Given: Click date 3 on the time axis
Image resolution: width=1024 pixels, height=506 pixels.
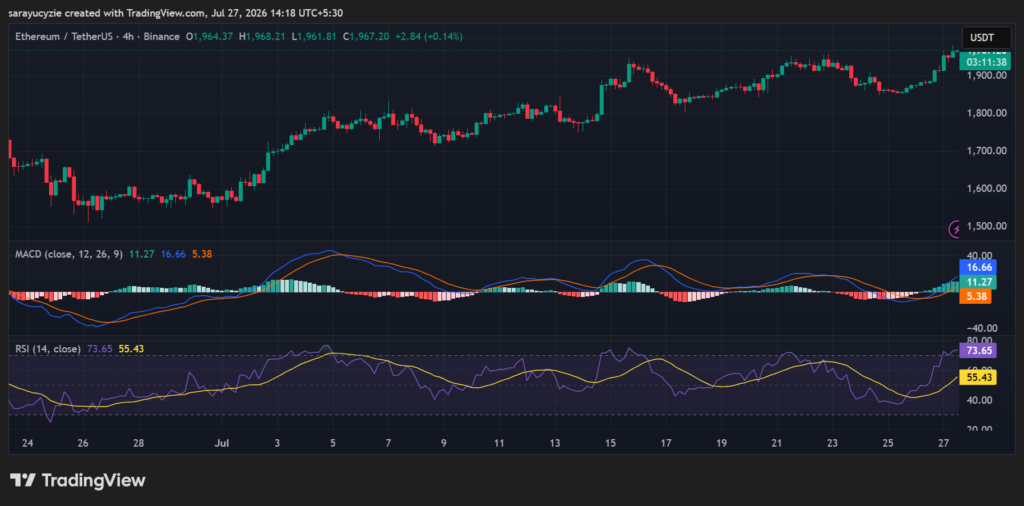Looking at the screenshot, I should coord(278,443).
